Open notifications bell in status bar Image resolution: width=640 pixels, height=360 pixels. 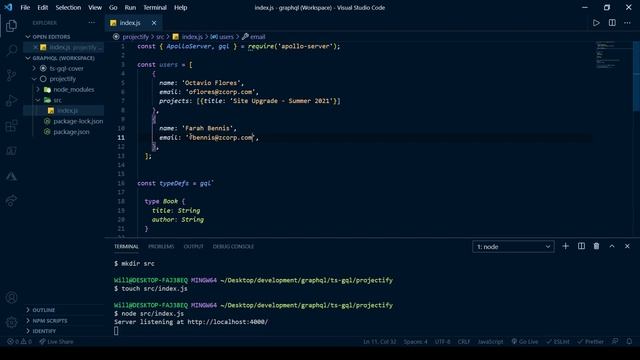tap(629, 342)
